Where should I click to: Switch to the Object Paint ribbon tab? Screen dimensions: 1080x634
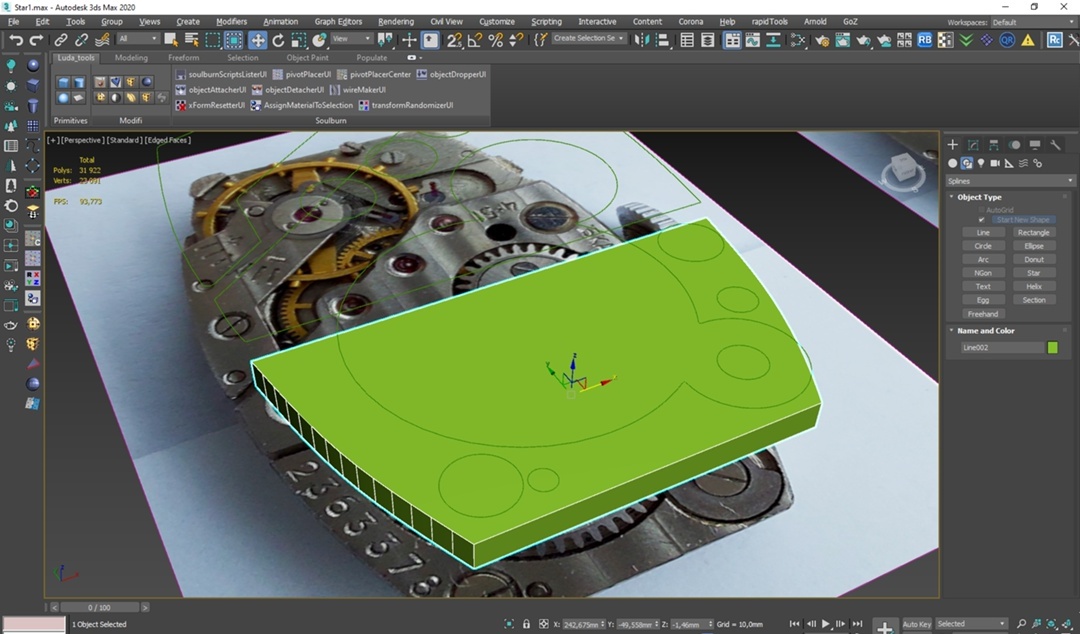(x=307, y=58)
